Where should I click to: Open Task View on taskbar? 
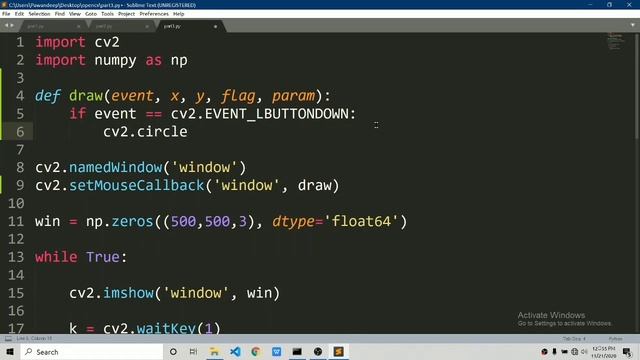coord(193,352)
